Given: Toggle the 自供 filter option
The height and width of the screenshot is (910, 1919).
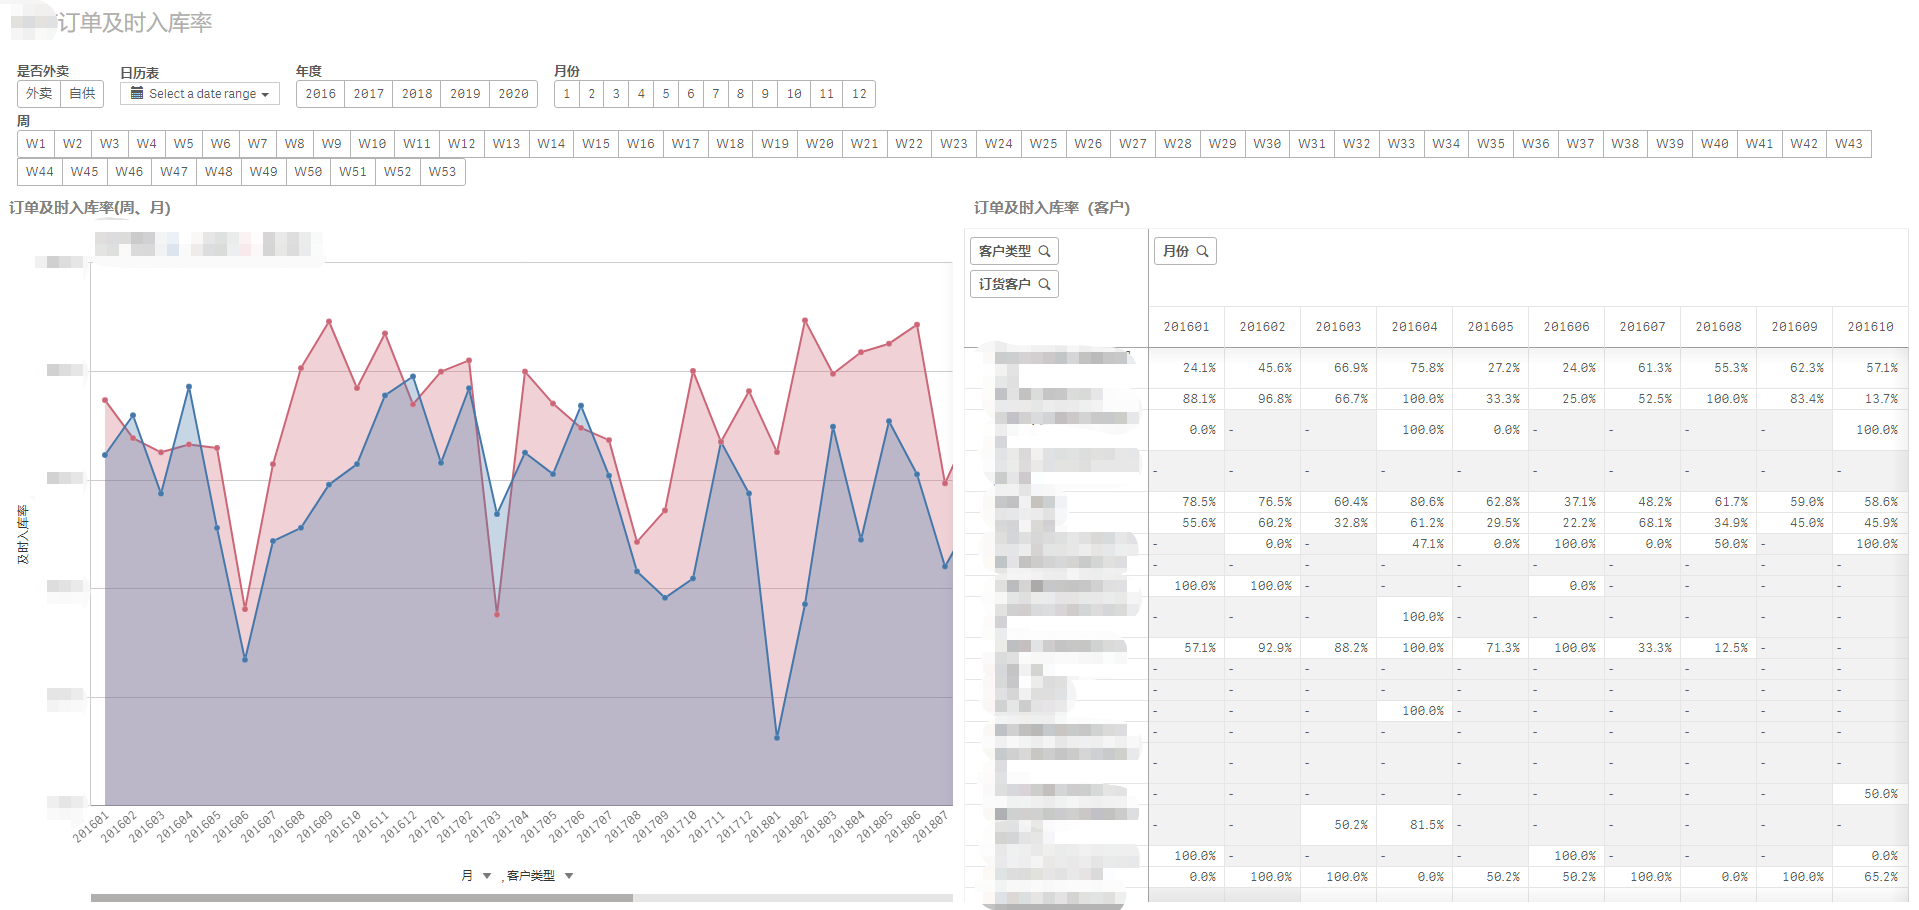Looking at the screenshot, I should click(x=82, y=94).
